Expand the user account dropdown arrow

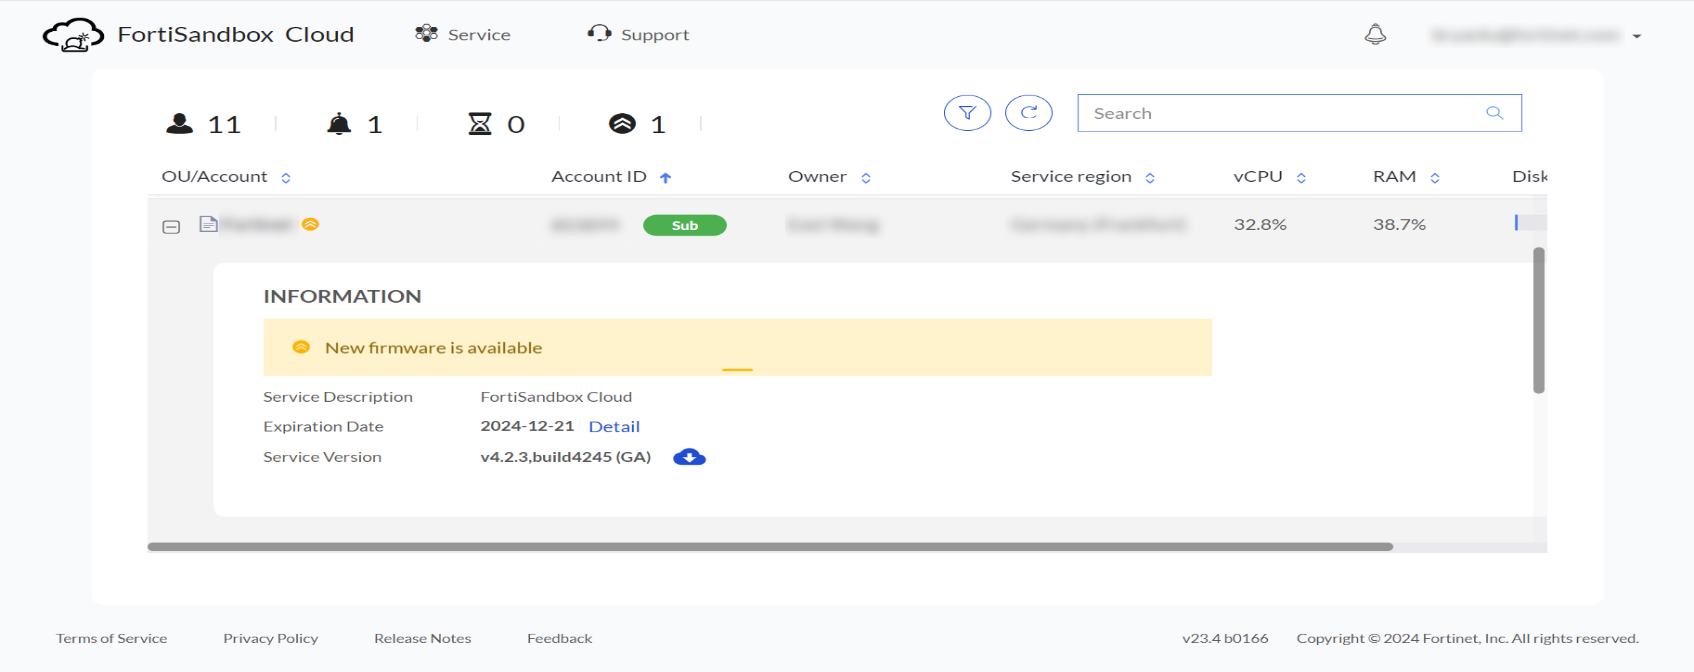1637,36
